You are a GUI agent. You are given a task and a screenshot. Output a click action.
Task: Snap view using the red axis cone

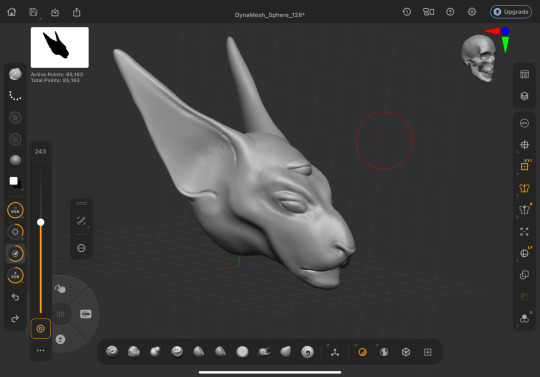[x=492, y=31]
